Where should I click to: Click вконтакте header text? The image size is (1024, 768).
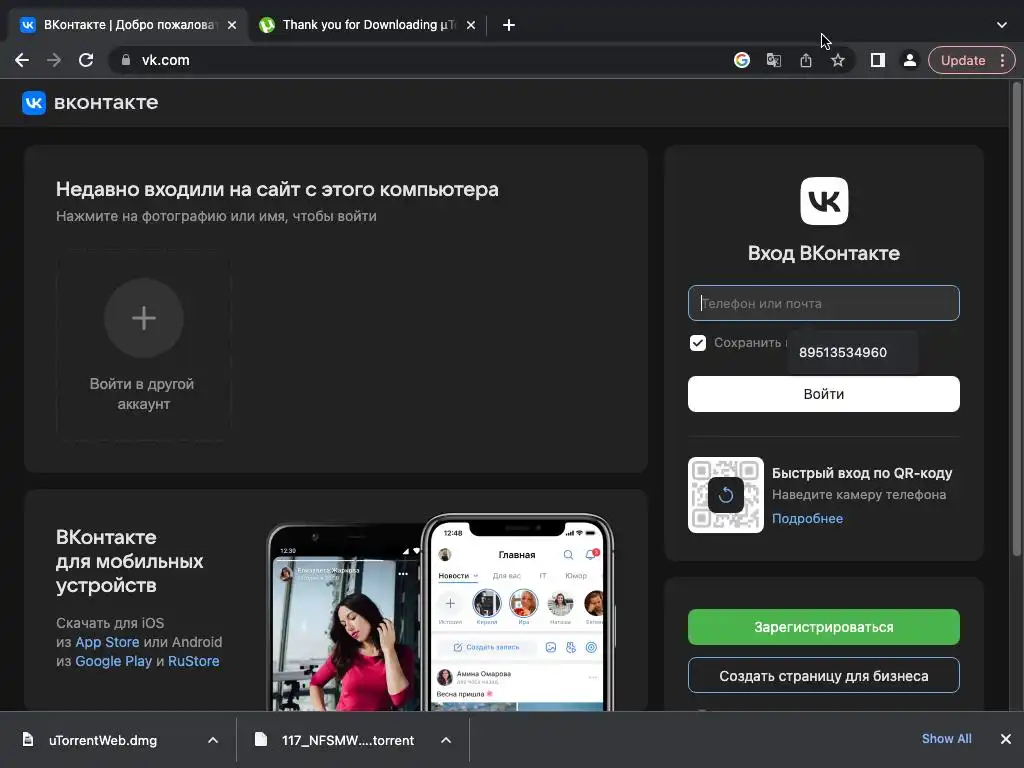pos(106,103)
